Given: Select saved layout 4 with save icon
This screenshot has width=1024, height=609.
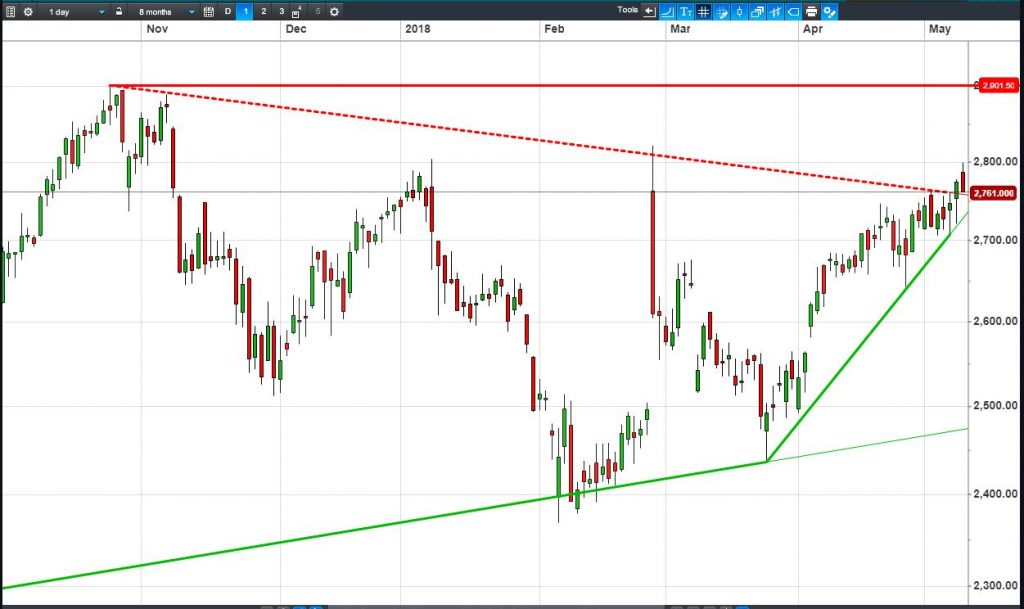Looking at the screenshot, I should tap(296, 12).
